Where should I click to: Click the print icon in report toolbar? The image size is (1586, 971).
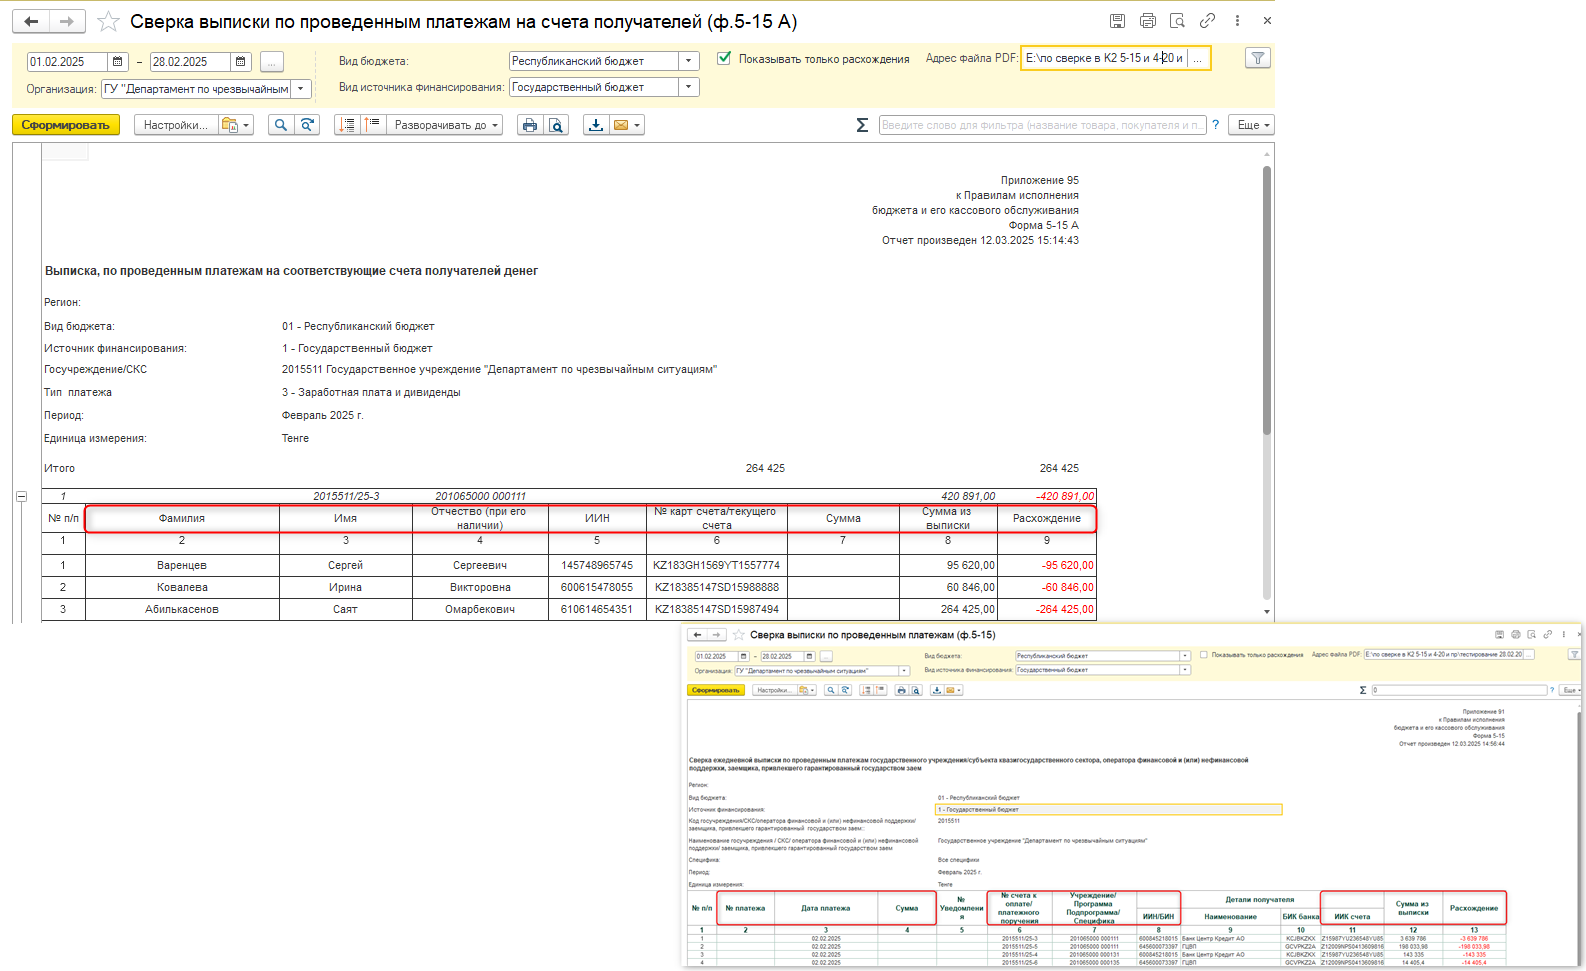pyautogui.click(x=530, y=125)
